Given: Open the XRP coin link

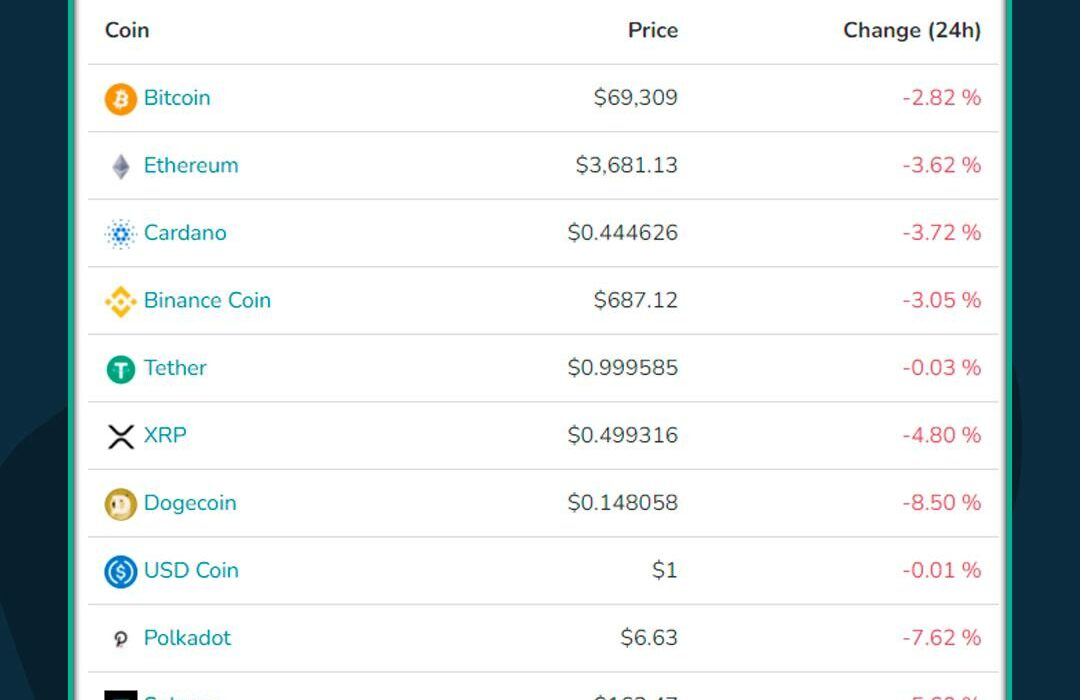Looking at the screenshot, I should (165, 435).
